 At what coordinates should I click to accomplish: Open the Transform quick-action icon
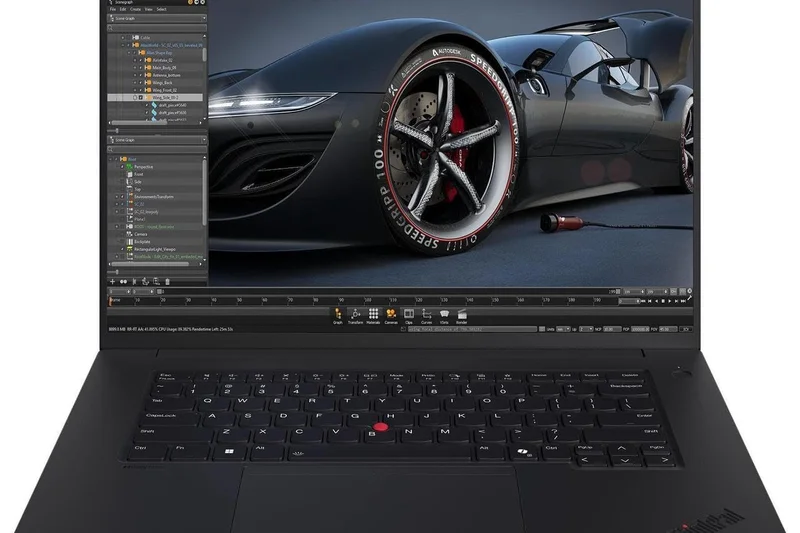[x=356, y=314]
